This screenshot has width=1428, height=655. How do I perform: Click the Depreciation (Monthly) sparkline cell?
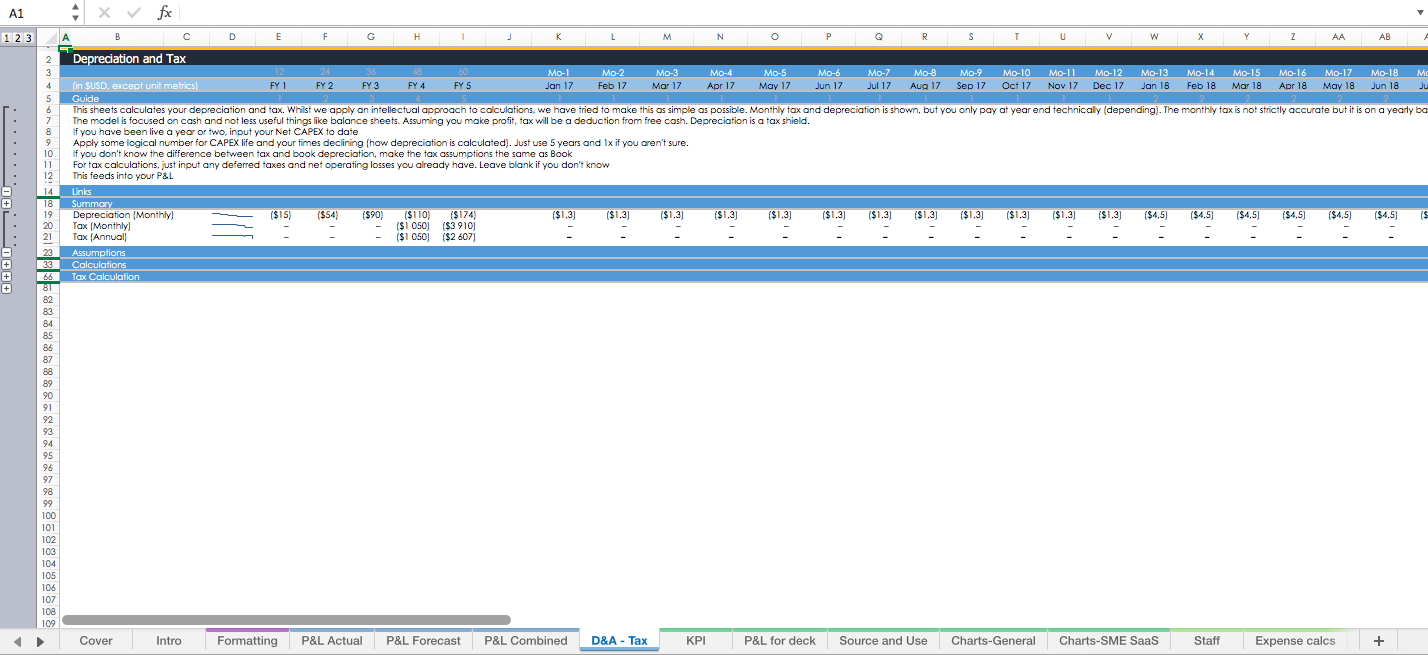coord(232,215)
